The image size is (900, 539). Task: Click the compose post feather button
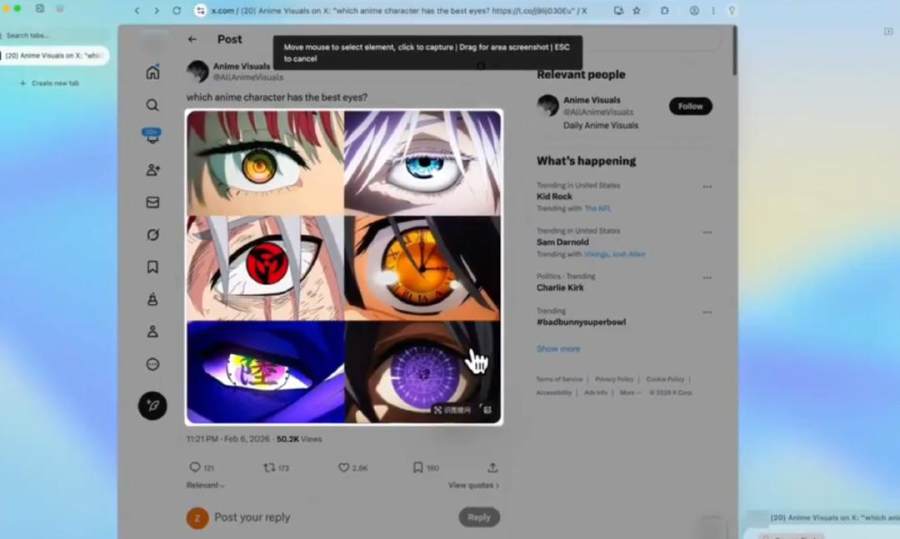click(x=152, y=405)
